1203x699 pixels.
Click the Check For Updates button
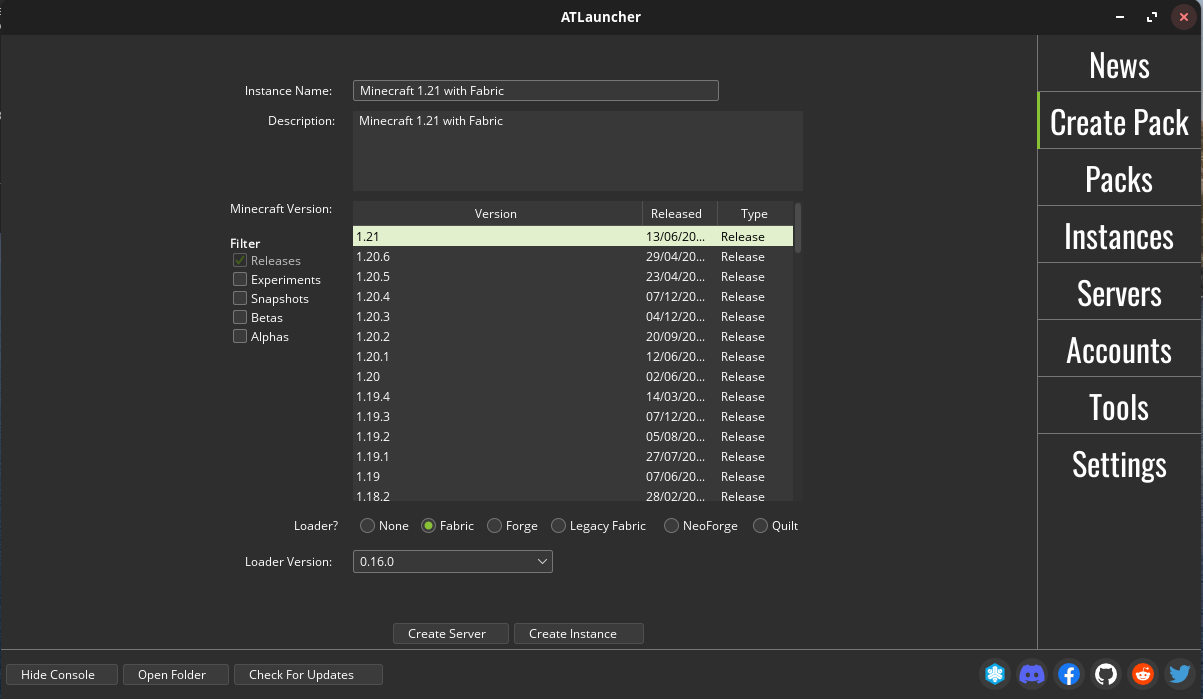pos(308,674)
